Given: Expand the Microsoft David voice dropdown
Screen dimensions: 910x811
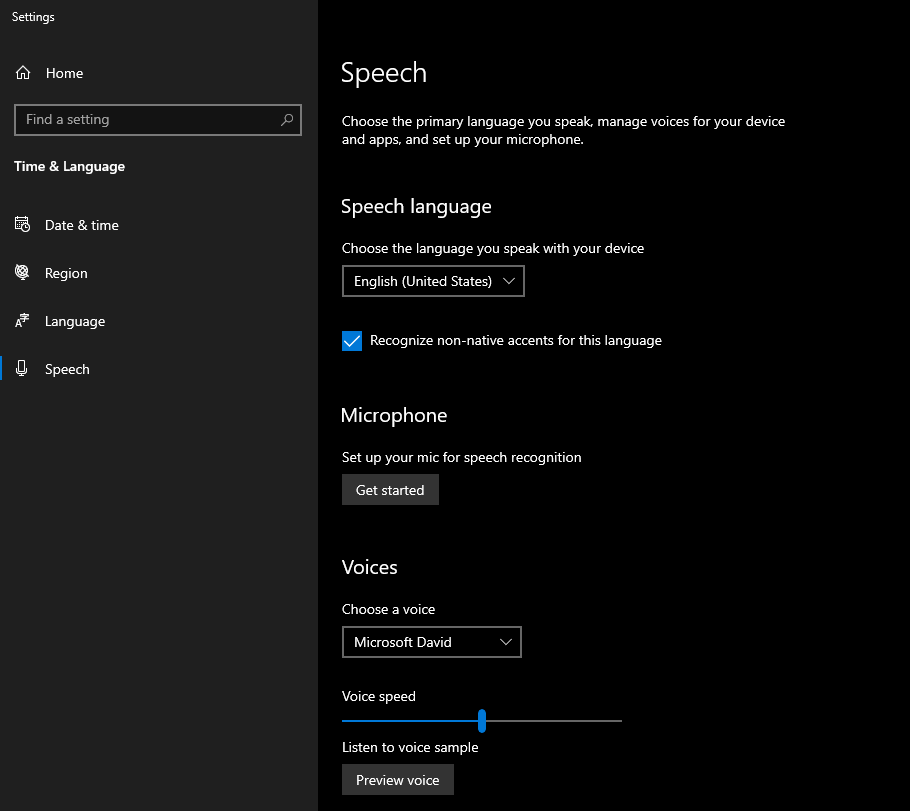Looking at the screenshot, I should 431,642.
